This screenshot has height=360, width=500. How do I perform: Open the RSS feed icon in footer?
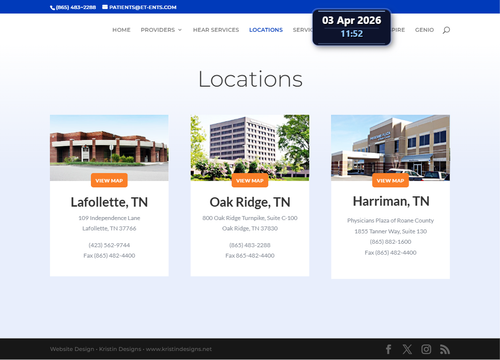[445, 349]
